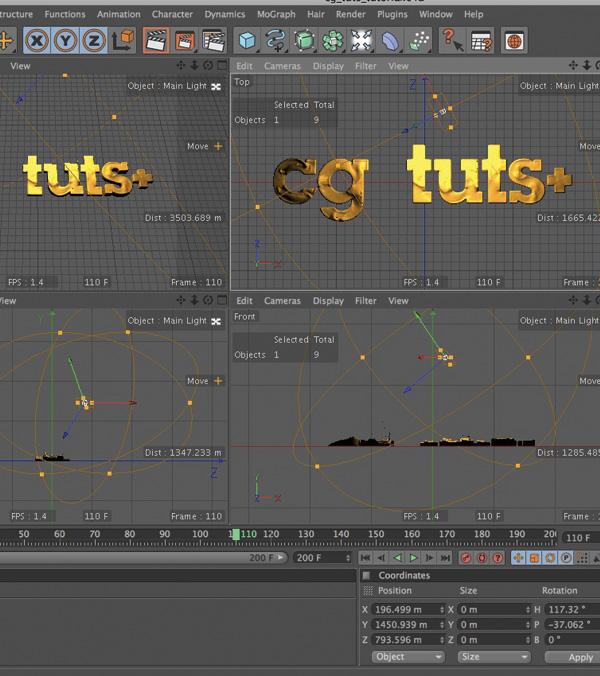Viewport: 600px width, 676px height.
Task: Click the Coordinates panel grip icon
Action: point(368,591)
